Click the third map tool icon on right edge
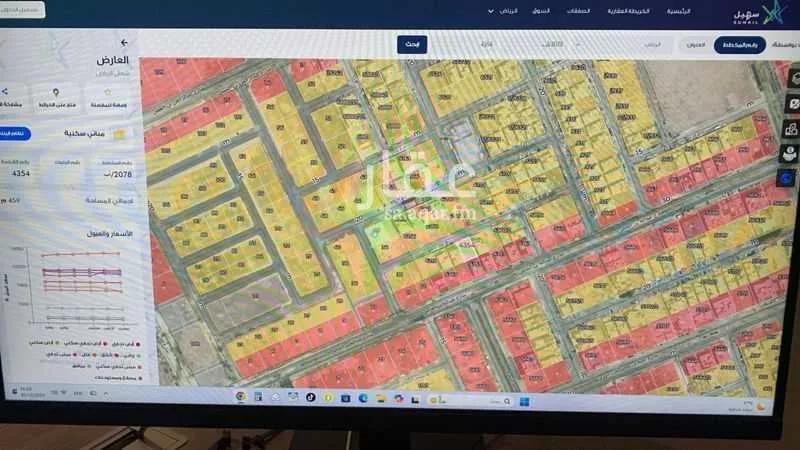 click(x=790, y=128)
